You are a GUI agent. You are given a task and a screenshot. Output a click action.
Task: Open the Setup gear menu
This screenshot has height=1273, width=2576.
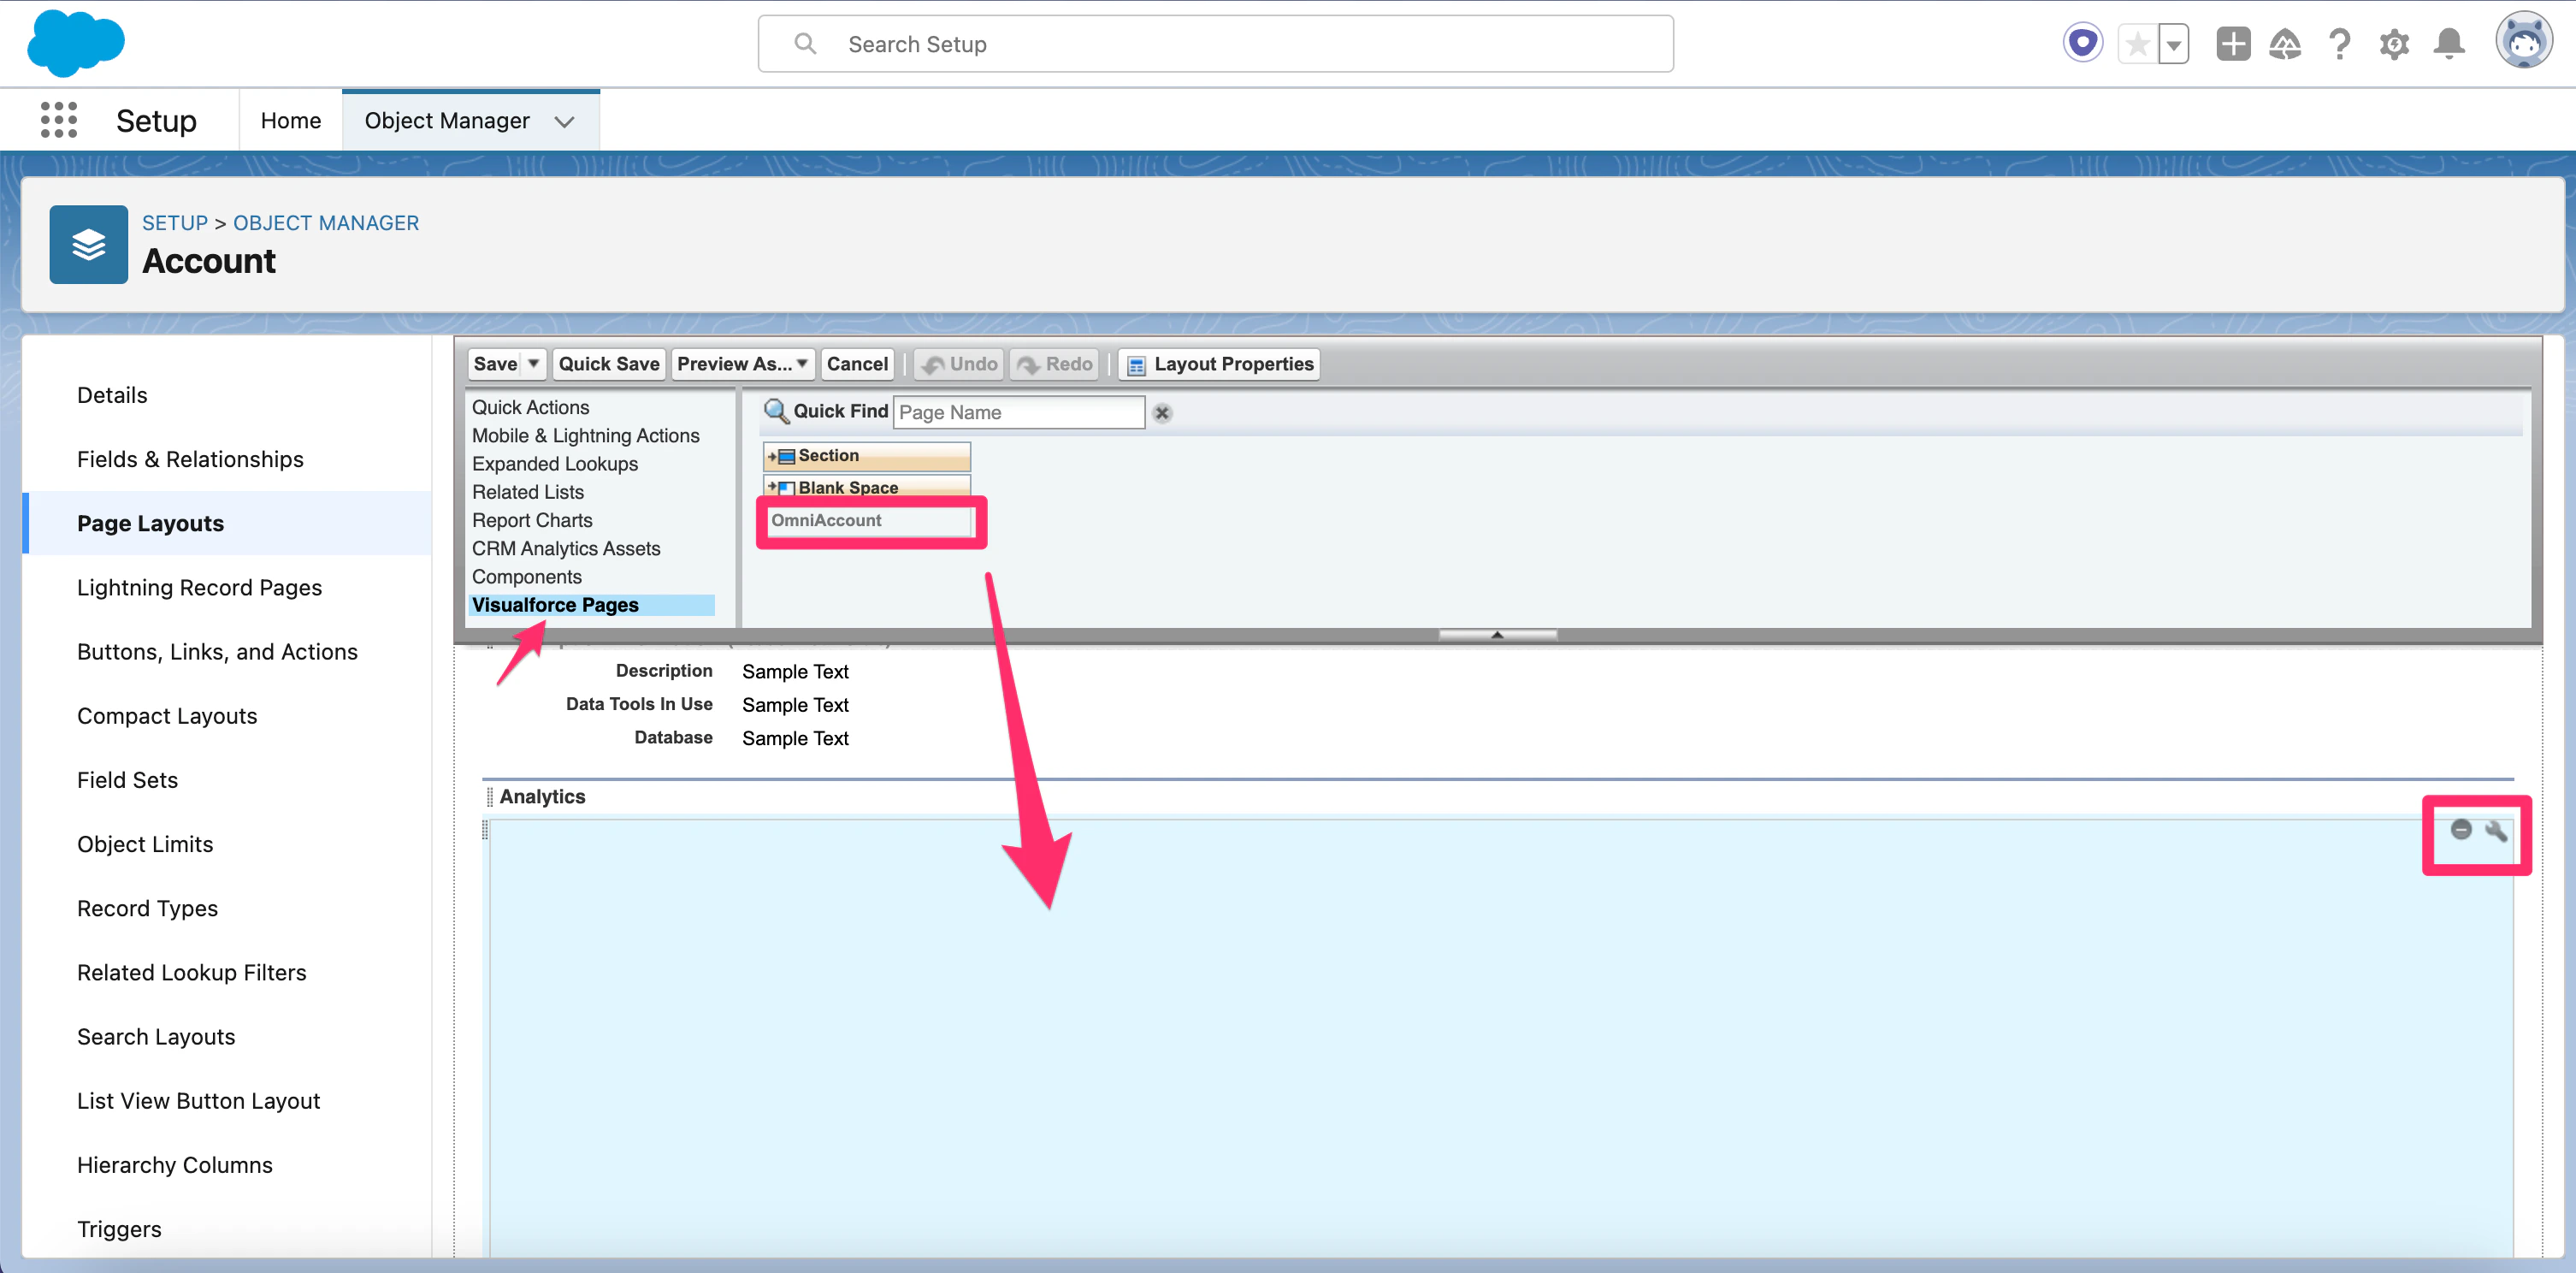(2394, 44)
